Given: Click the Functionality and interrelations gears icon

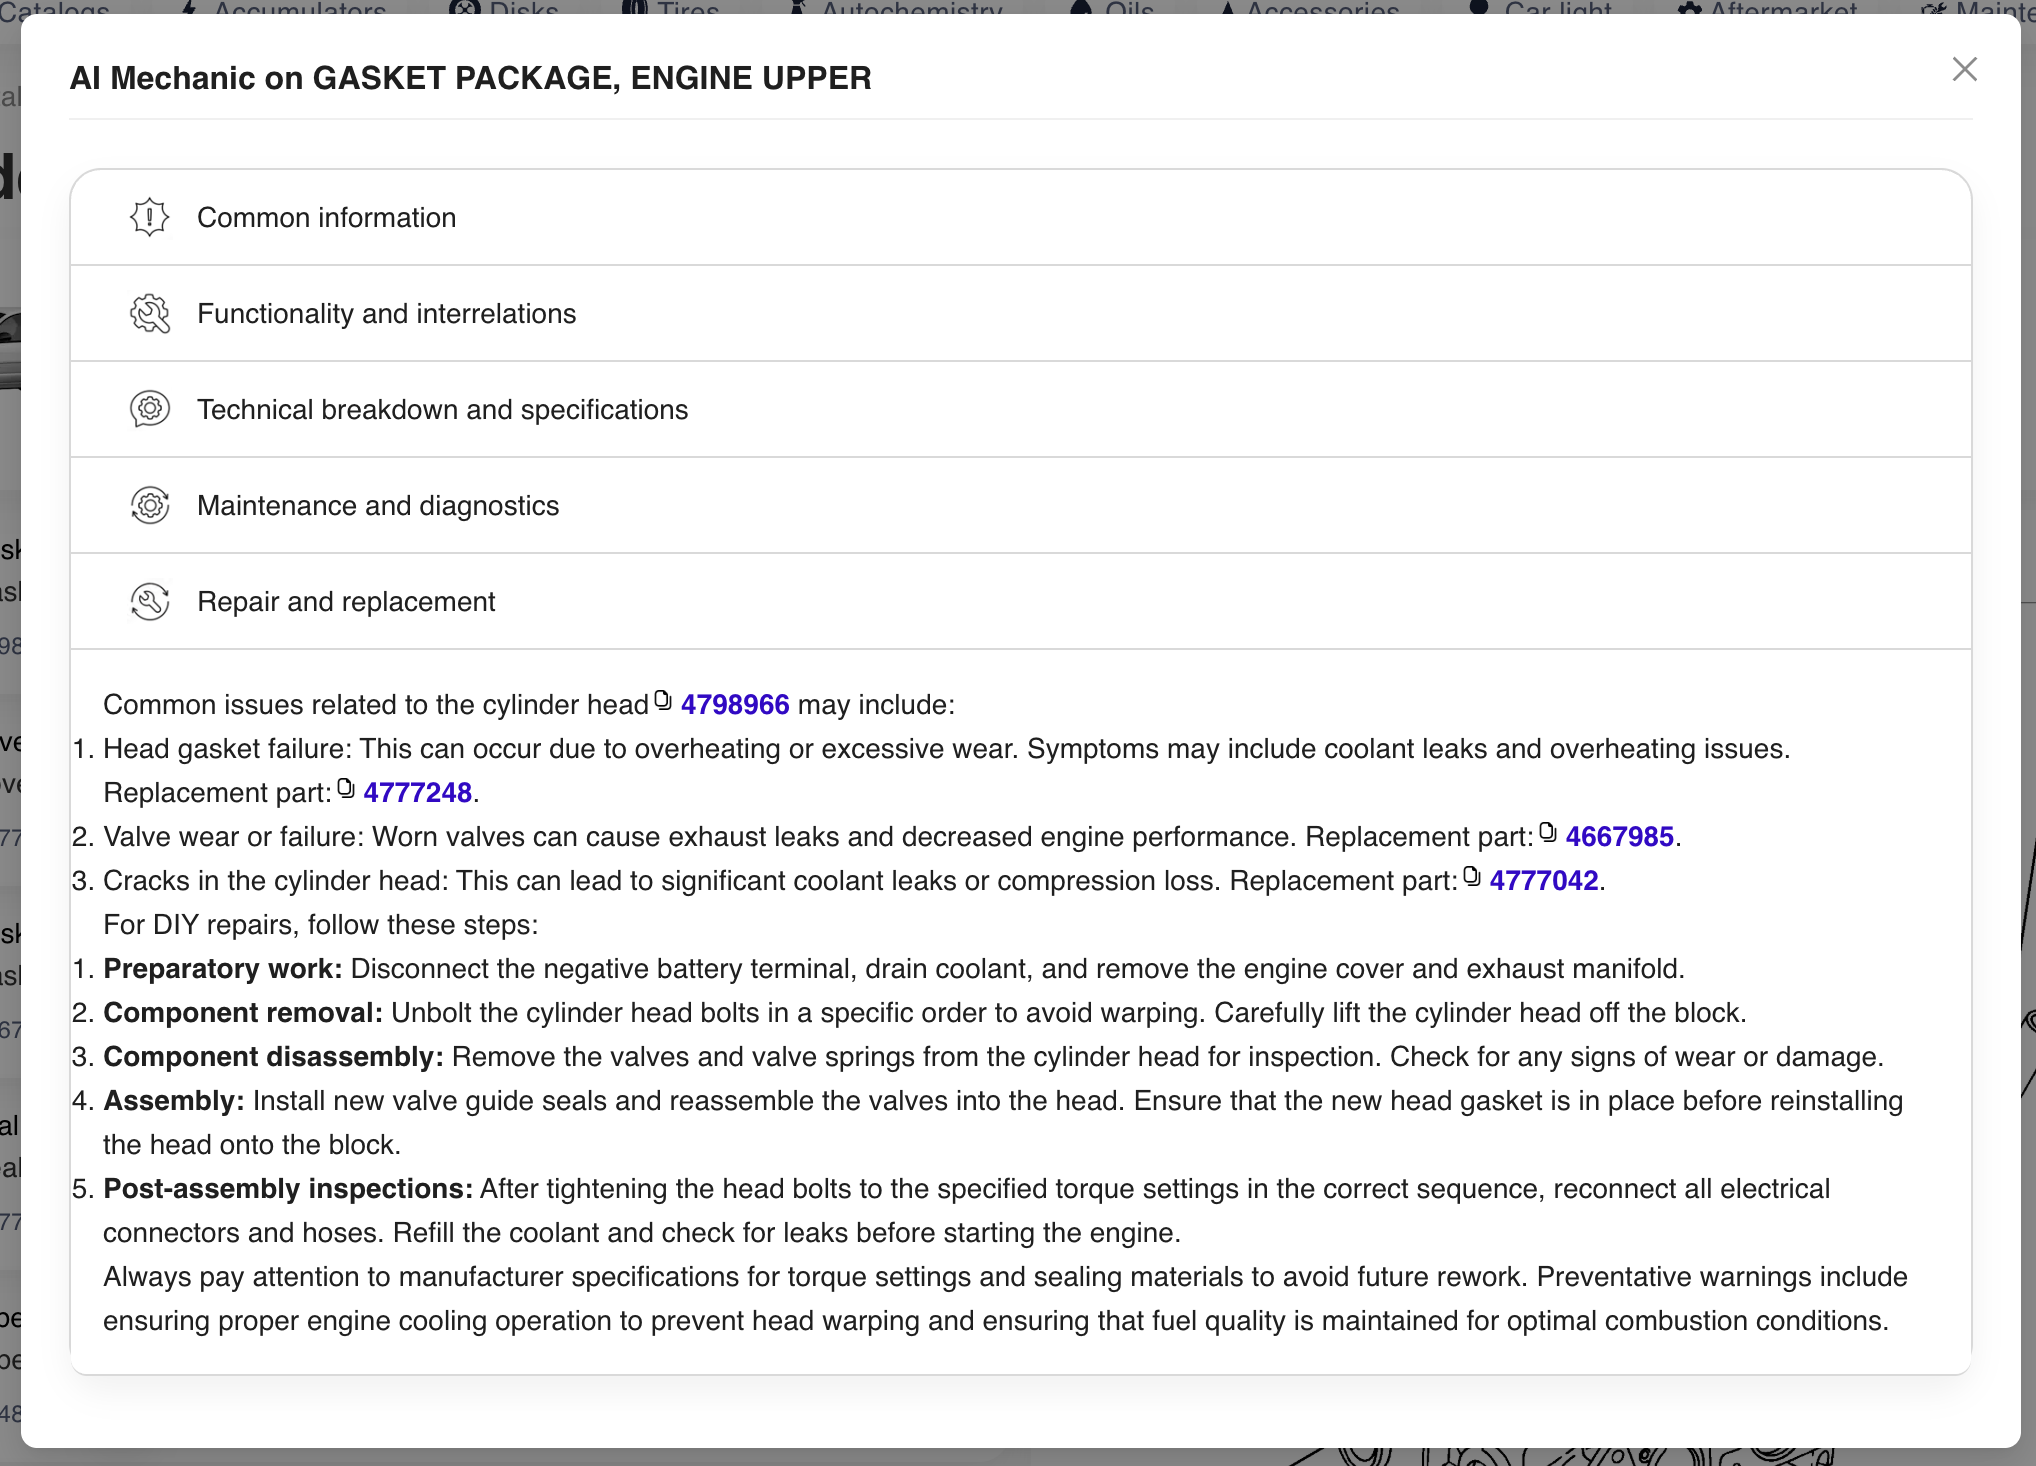Looking at the screenshot, I should pyautogui.click(x=150, y=313).
